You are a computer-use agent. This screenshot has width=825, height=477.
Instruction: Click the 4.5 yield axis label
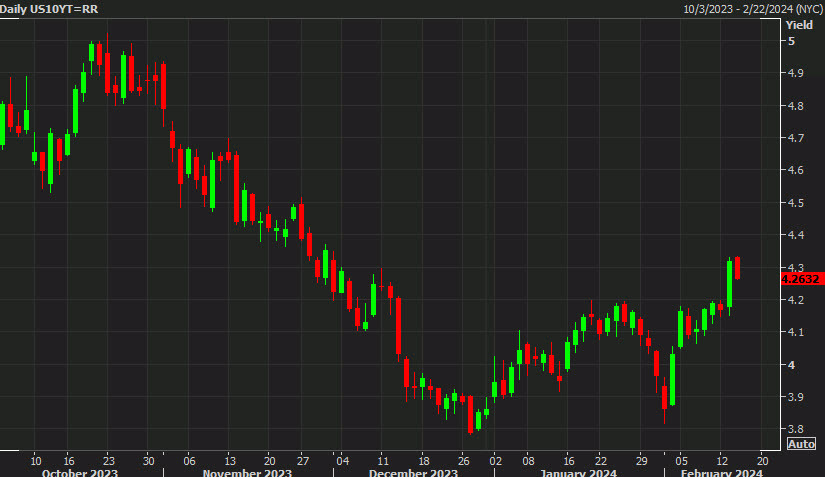(795, 202)
